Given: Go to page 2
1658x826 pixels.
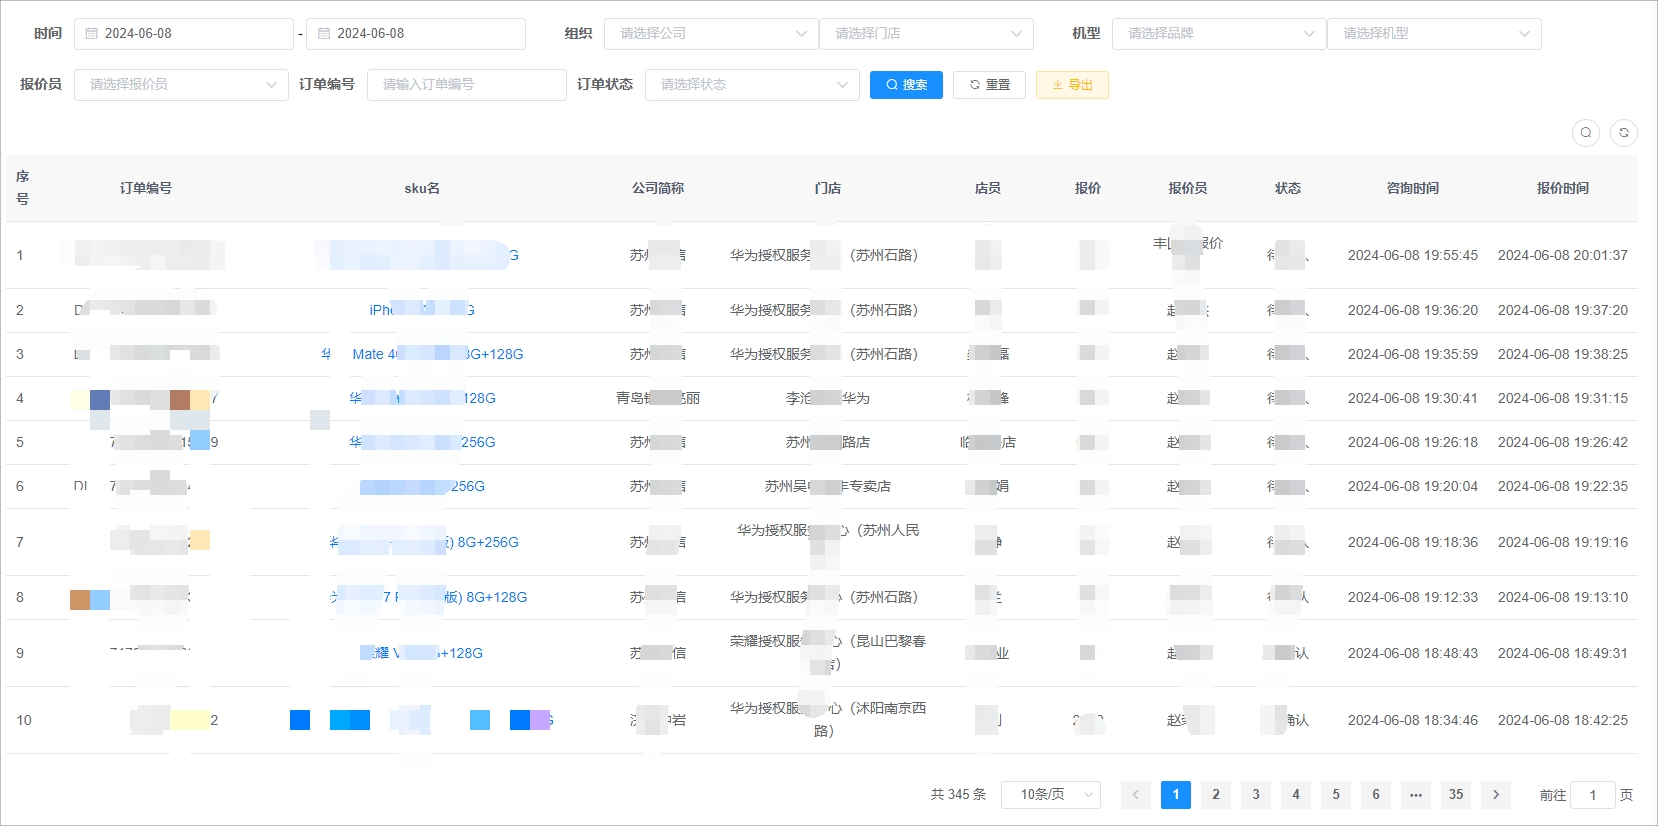Looking at the screenshot, I should [1216, 795].
